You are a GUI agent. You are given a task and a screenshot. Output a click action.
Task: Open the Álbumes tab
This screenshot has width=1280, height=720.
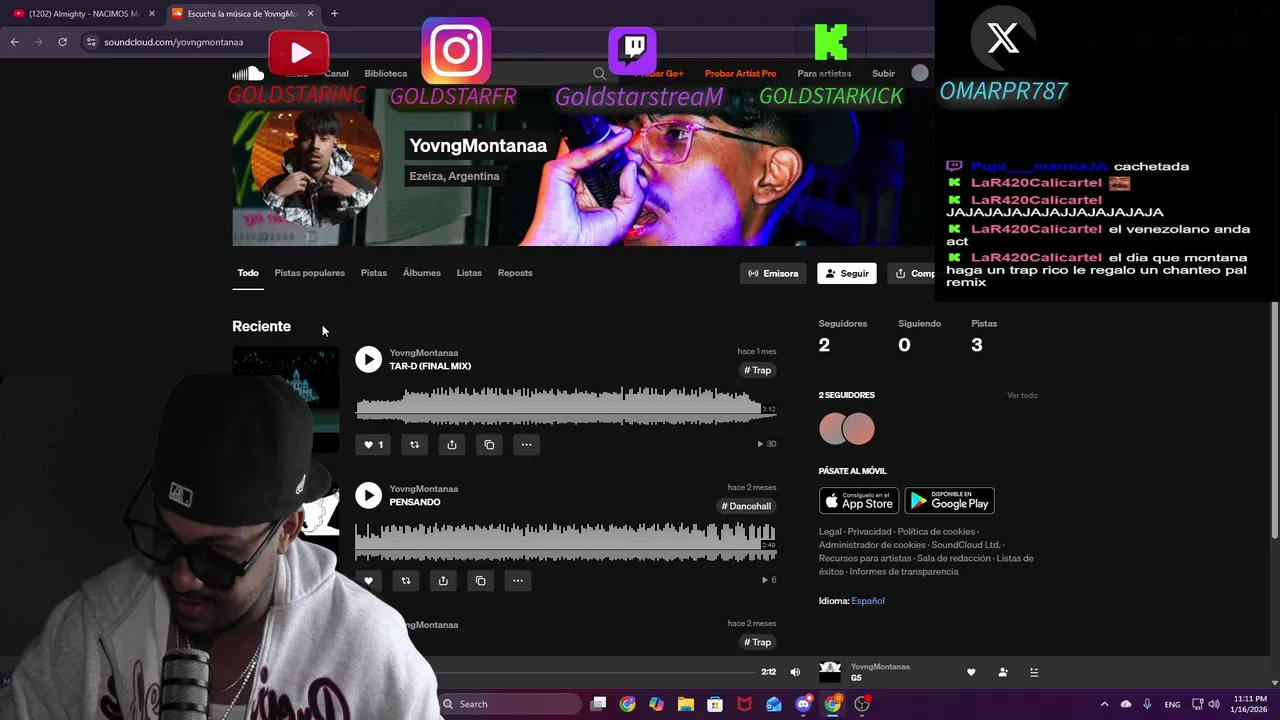pyautogui.click(x=422, y=273)
